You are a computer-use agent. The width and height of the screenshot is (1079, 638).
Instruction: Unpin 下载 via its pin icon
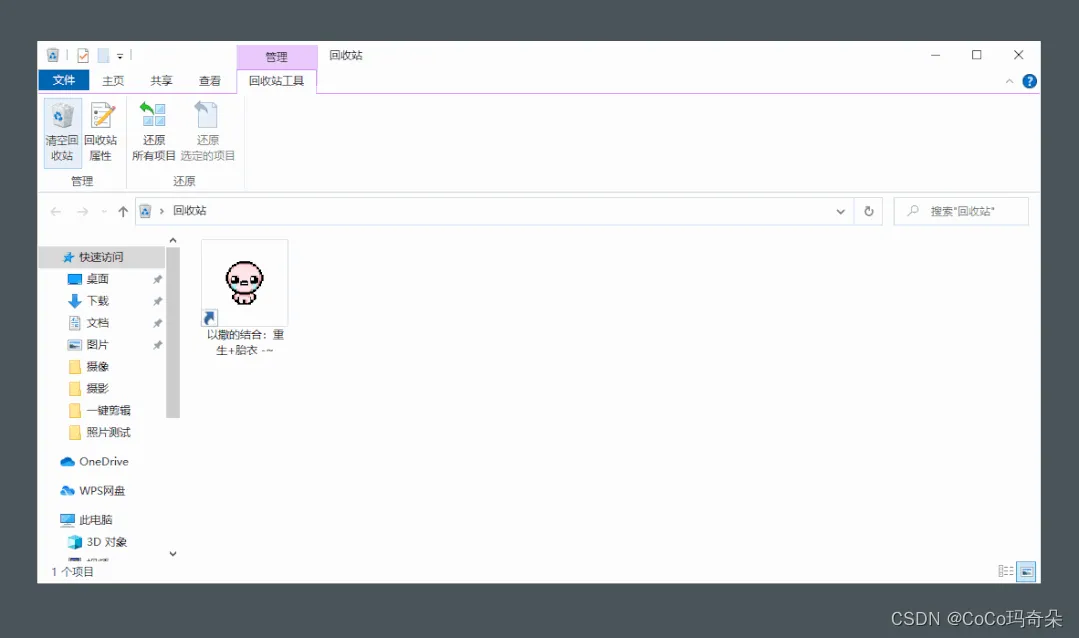pyautogui.click(x=158, y=301)
